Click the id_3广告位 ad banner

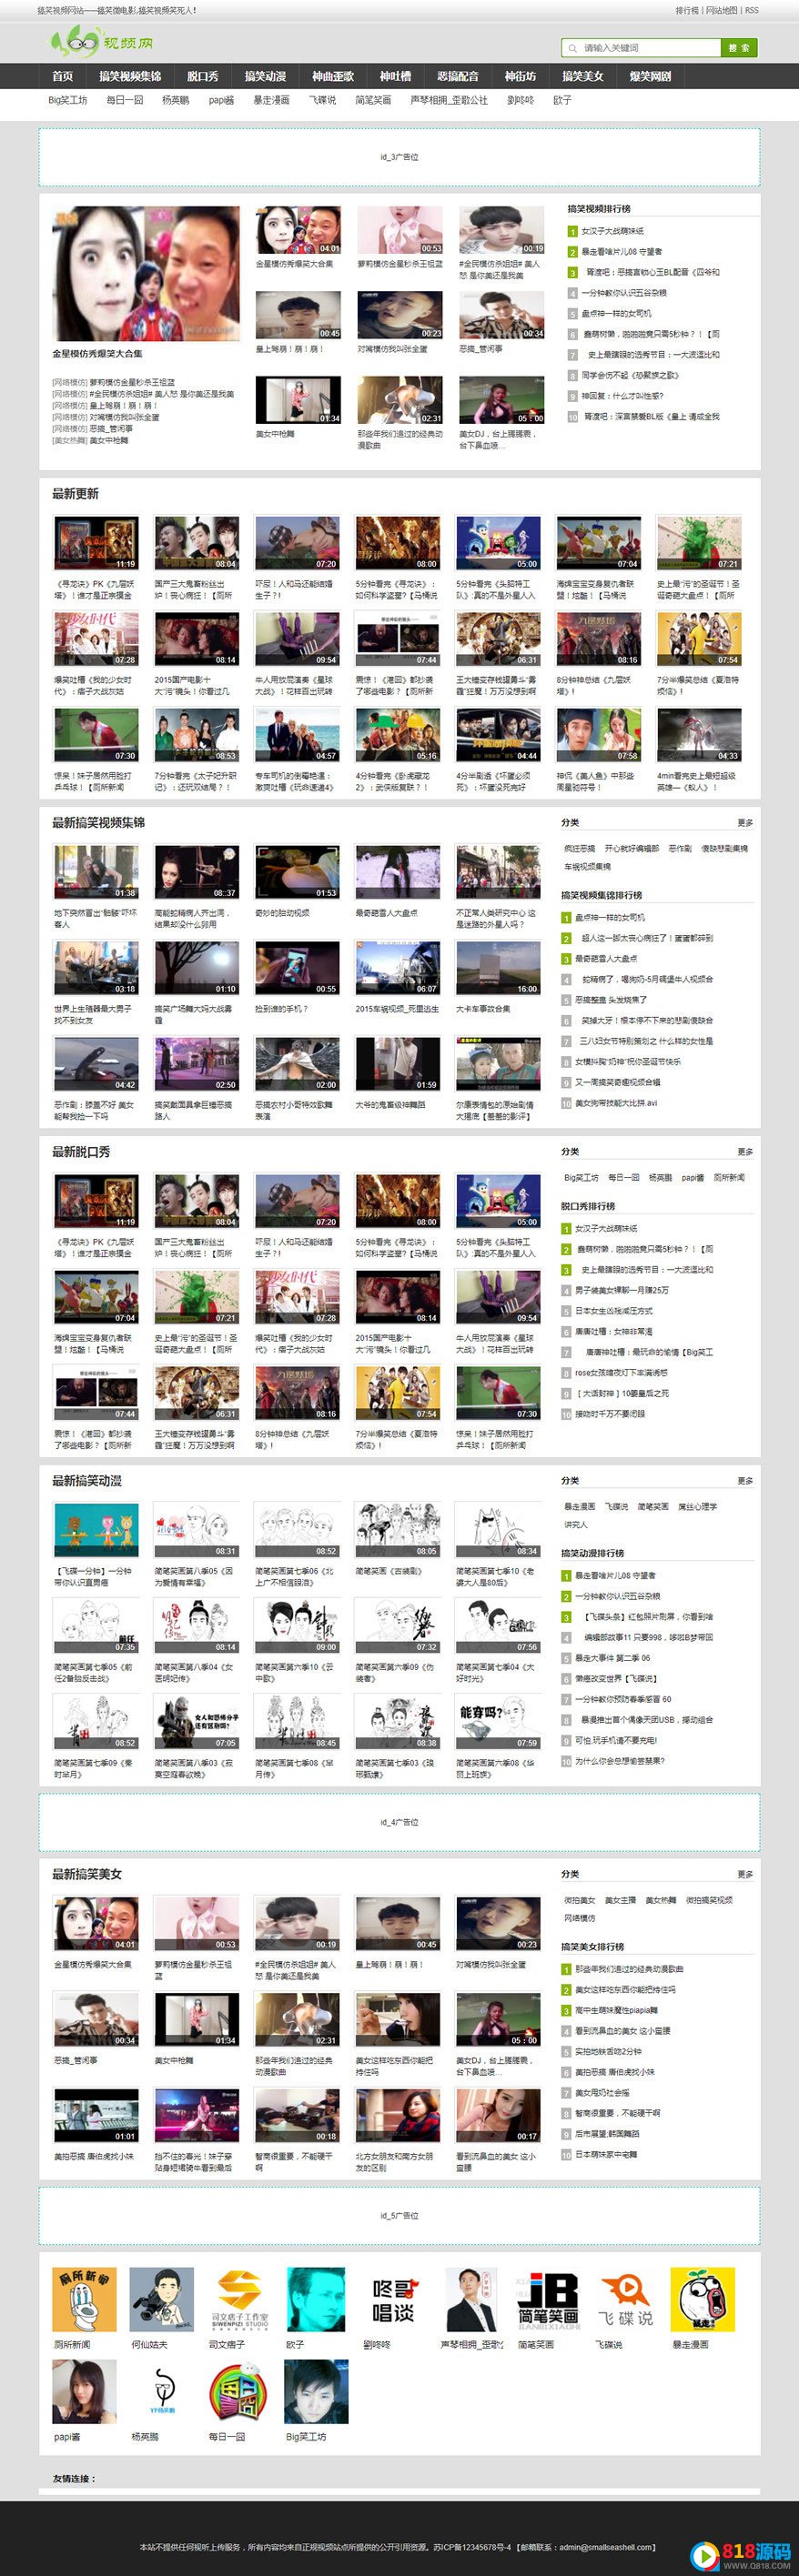(x=399, y=157)
